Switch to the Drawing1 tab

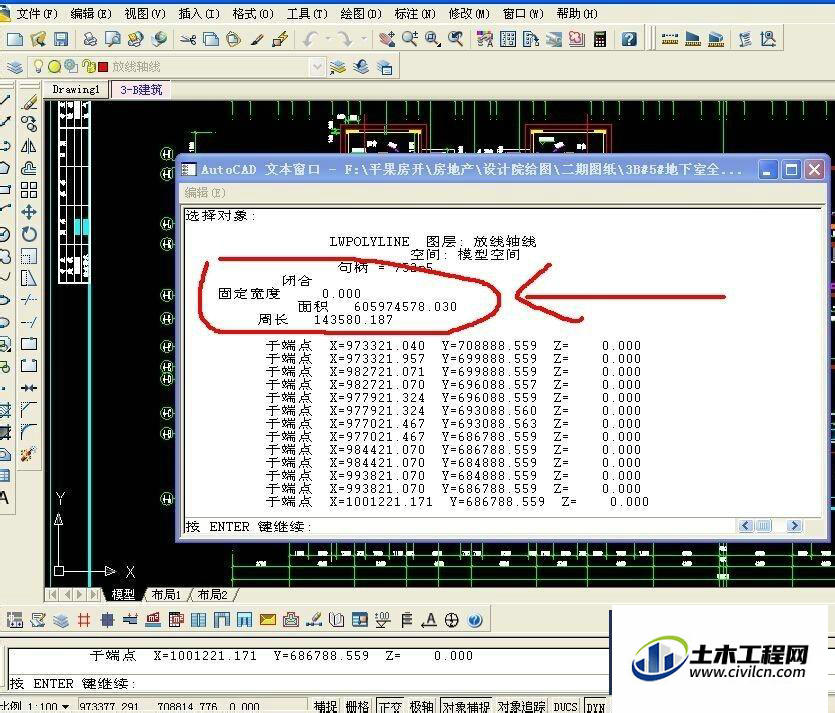76,89
